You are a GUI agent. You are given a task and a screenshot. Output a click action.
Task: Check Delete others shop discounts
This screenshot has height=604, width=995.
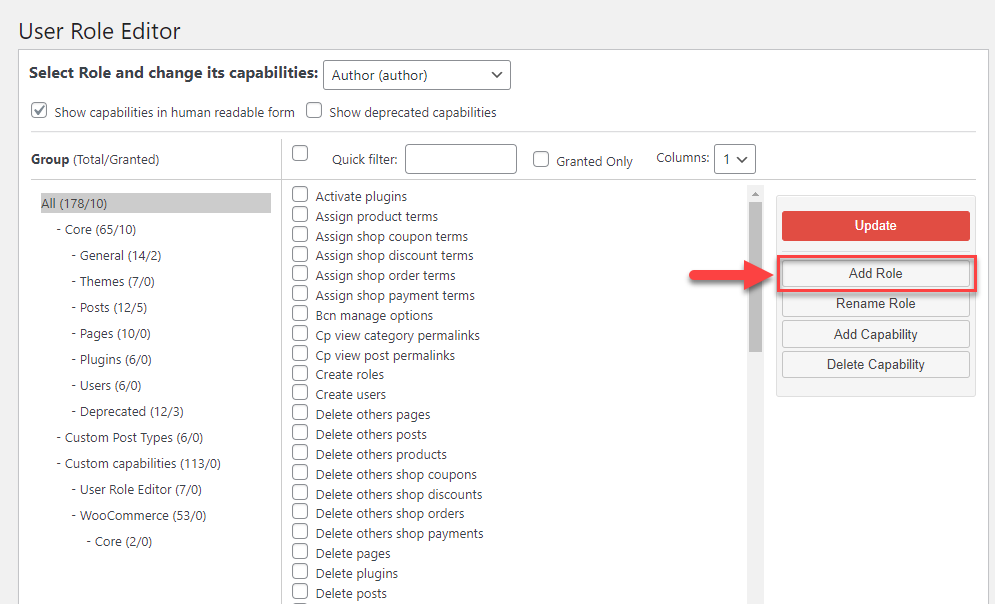click(300, 492)
